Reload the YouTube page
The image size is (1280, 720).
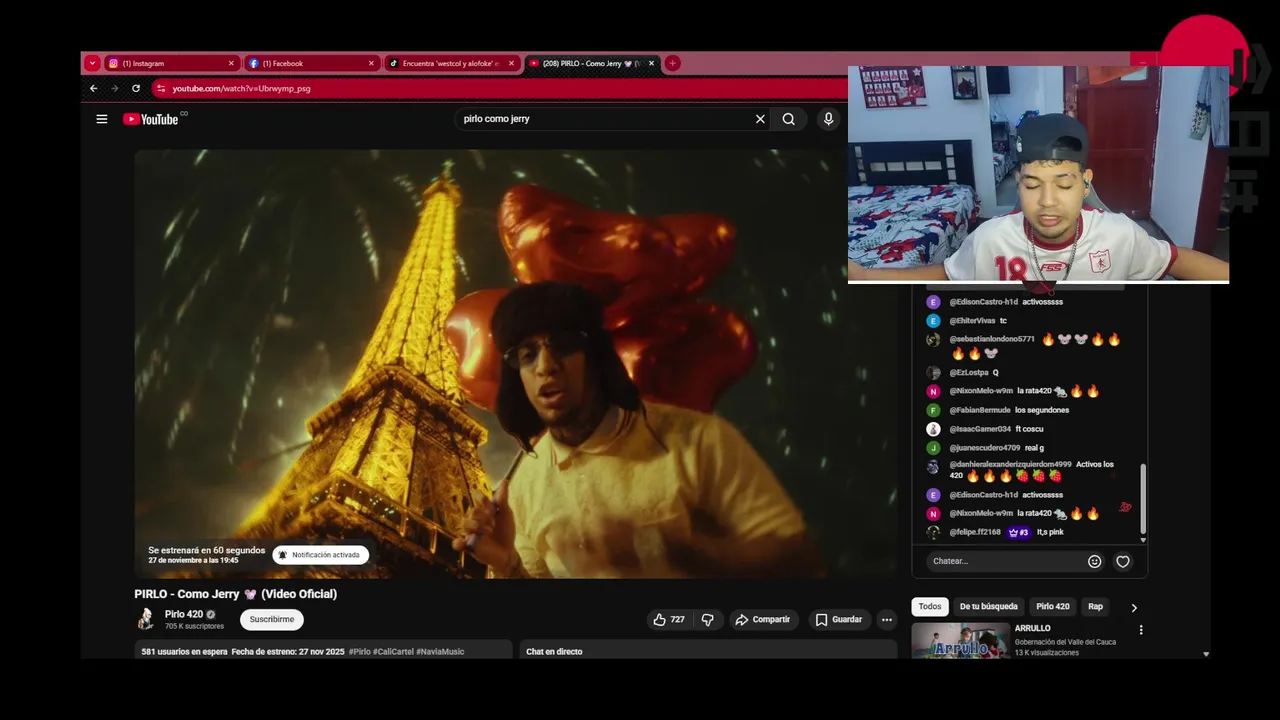(136, 88)
